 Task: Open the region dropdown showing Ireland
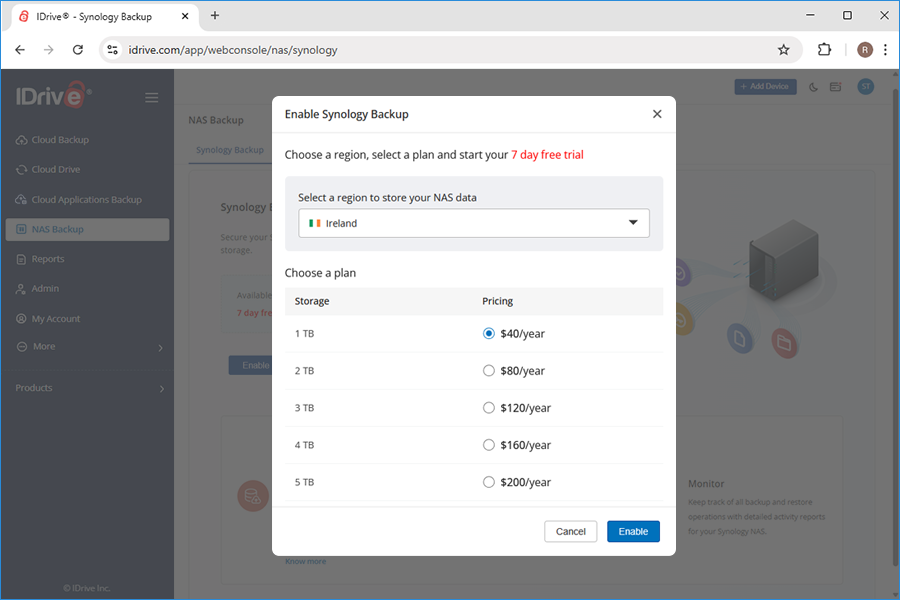(474, 223)
